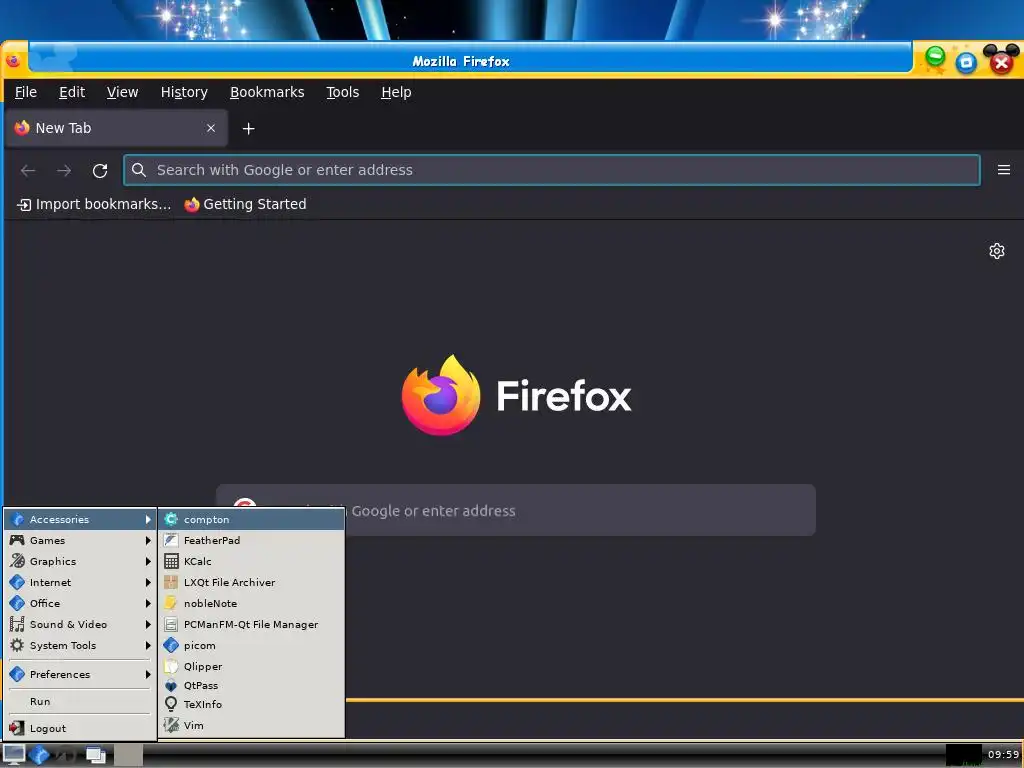Focus the address bar search field

click(x=552, y=170)
